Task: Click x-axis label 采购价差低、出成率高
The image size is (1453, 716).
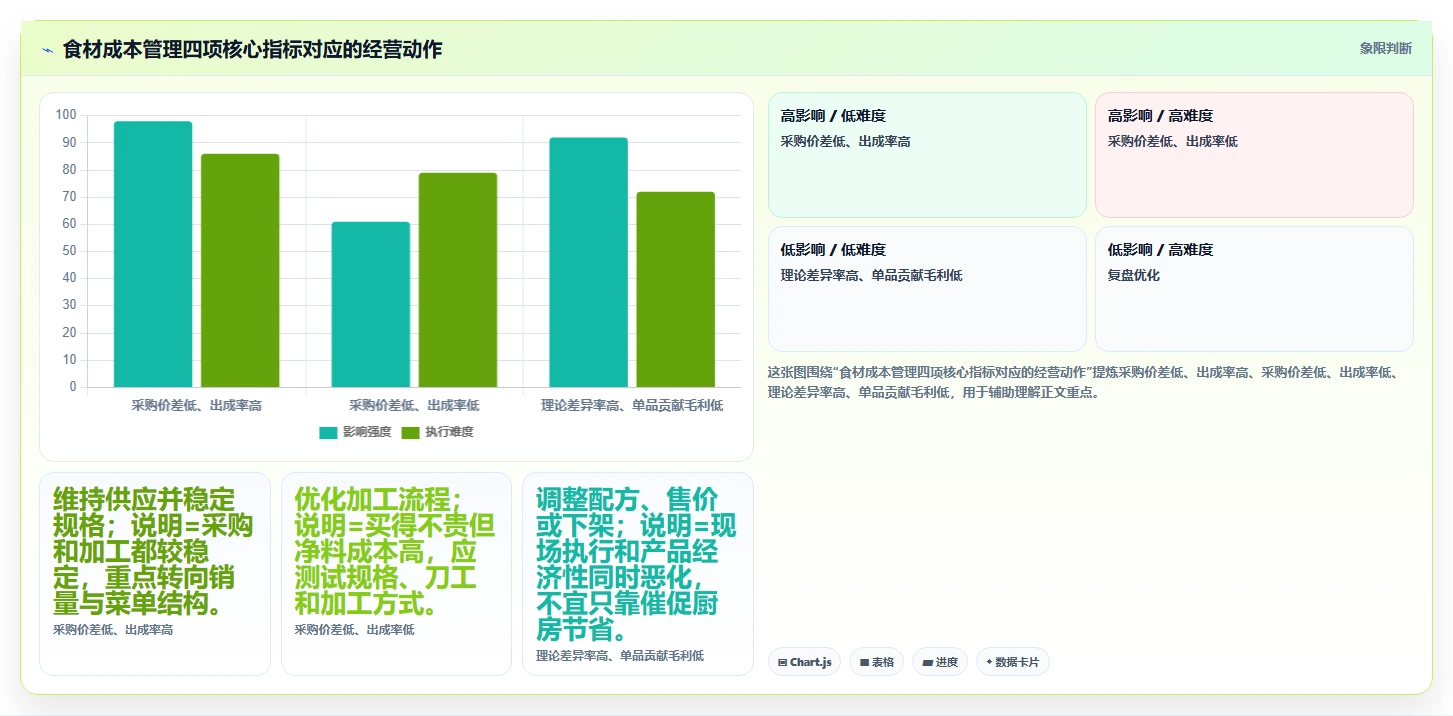Action: (x=197, y=406)
